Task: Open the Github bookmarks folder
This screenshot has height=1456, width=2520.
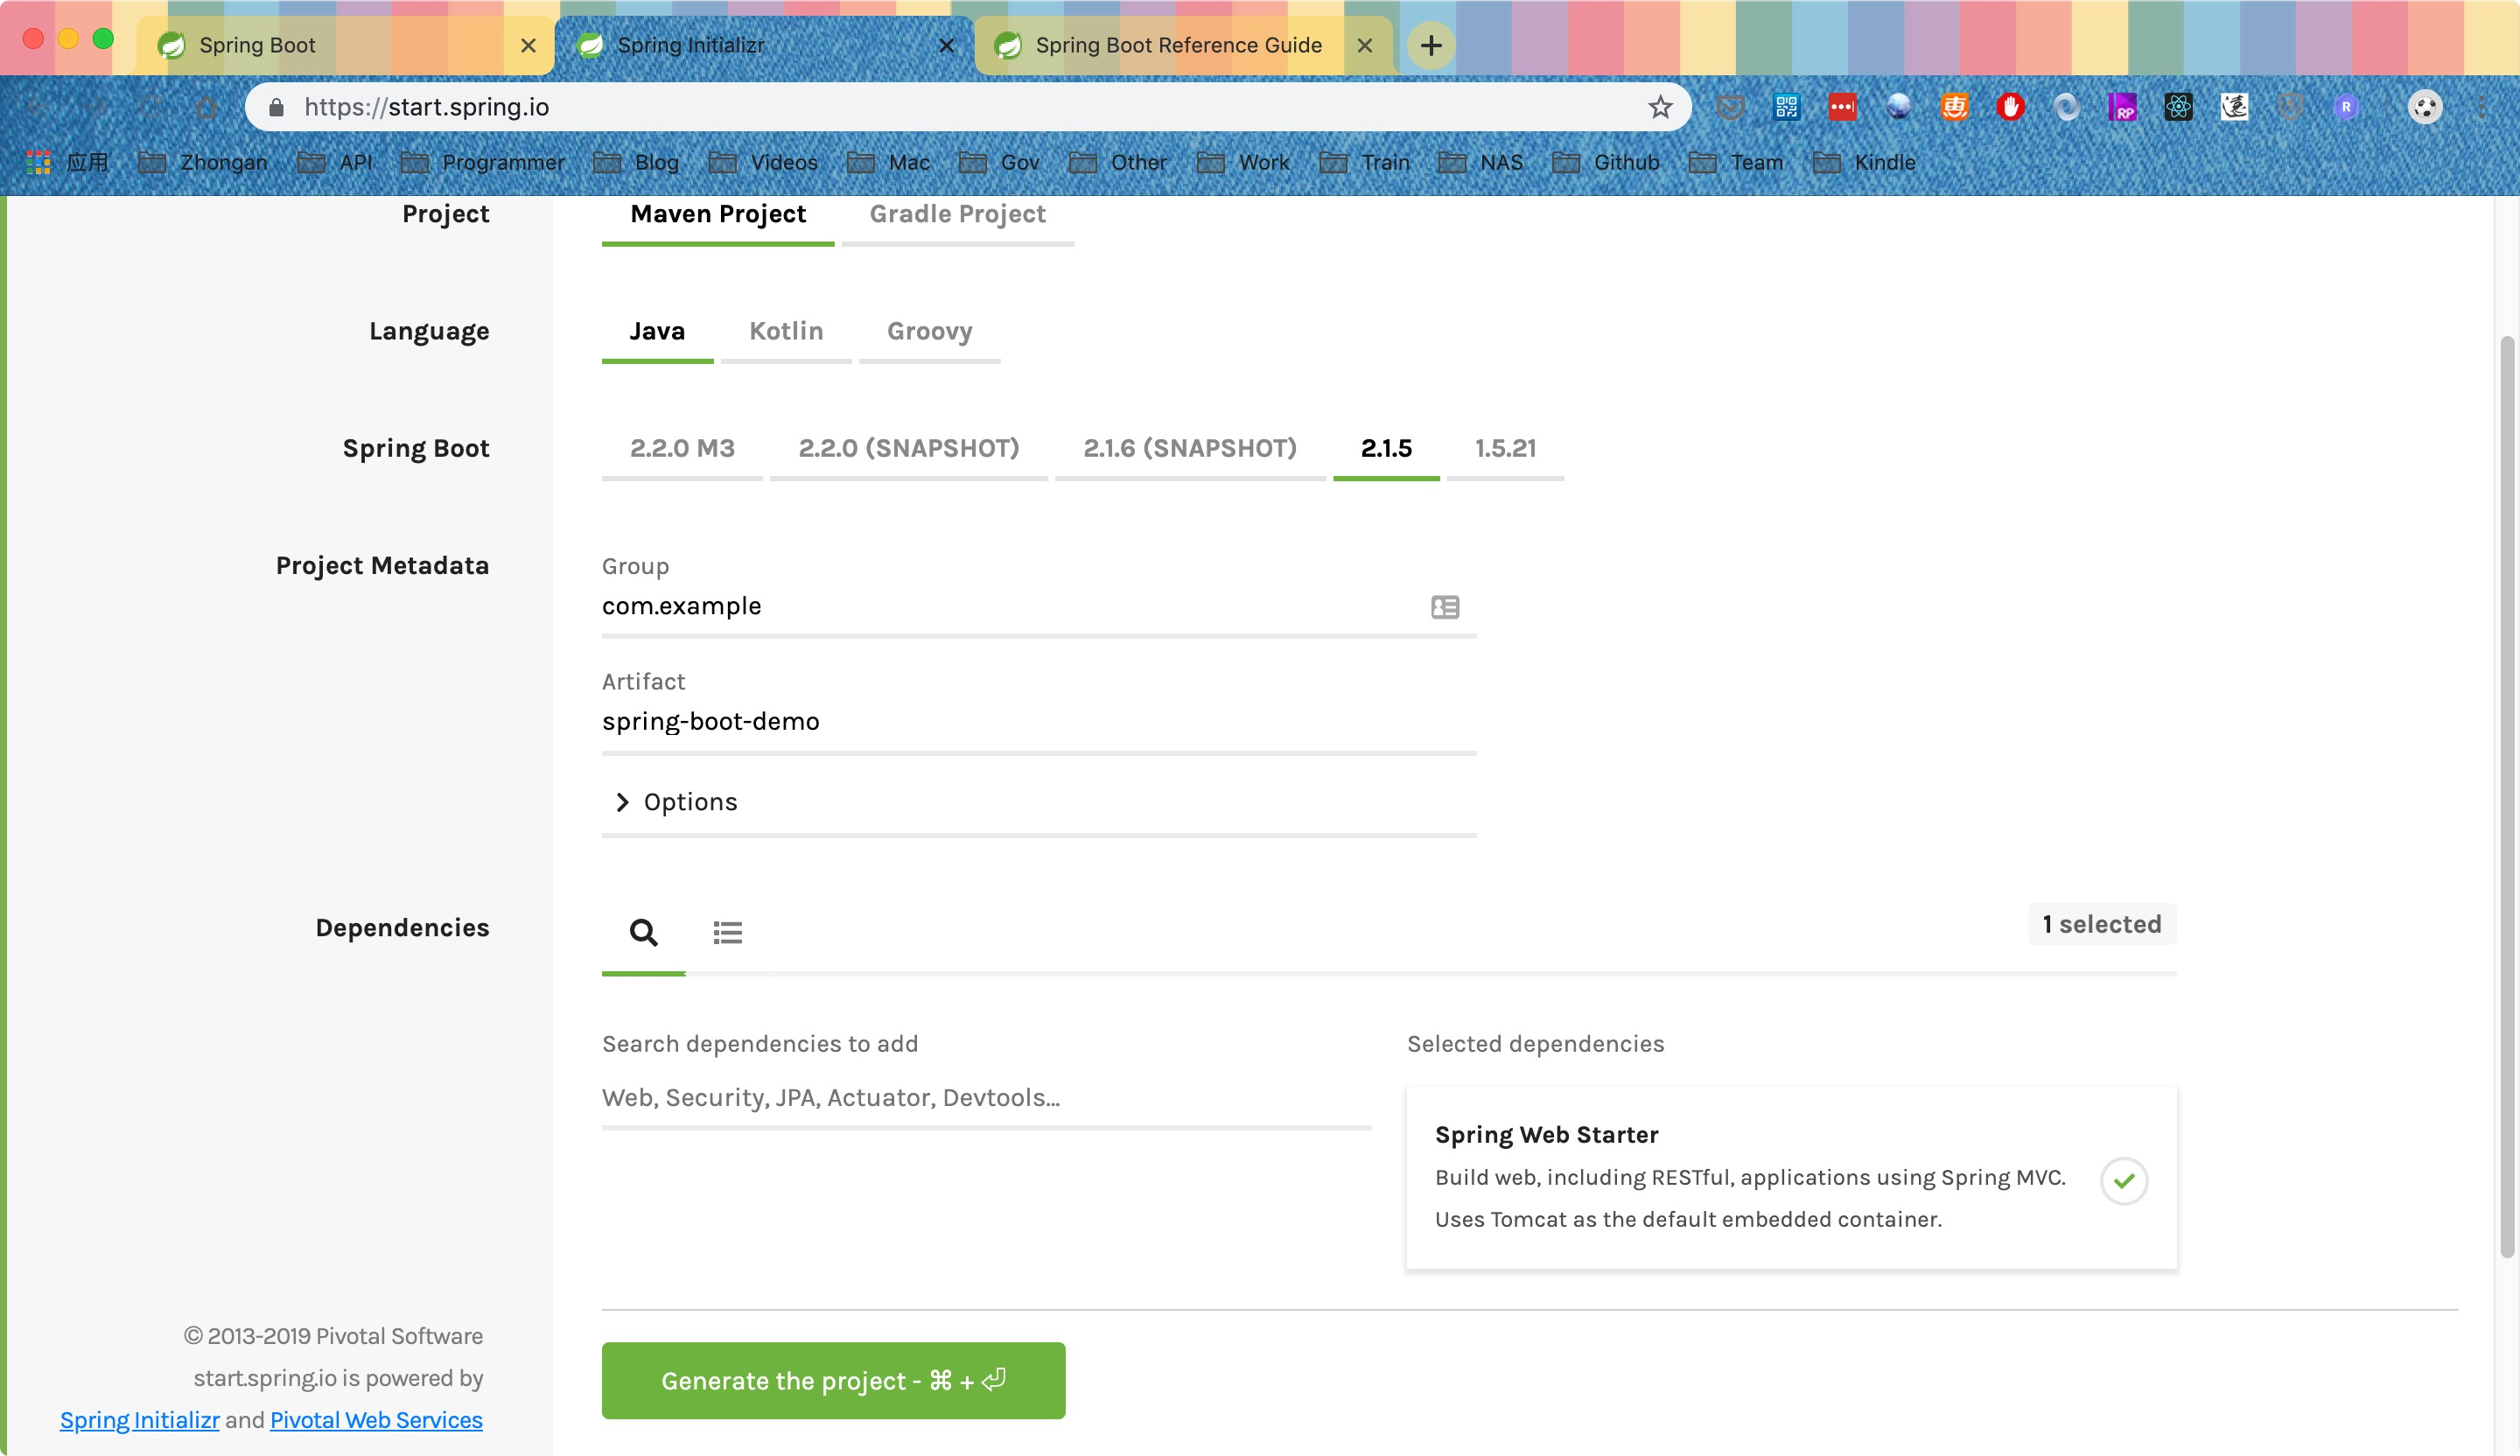Action: tap(1606, 162)
